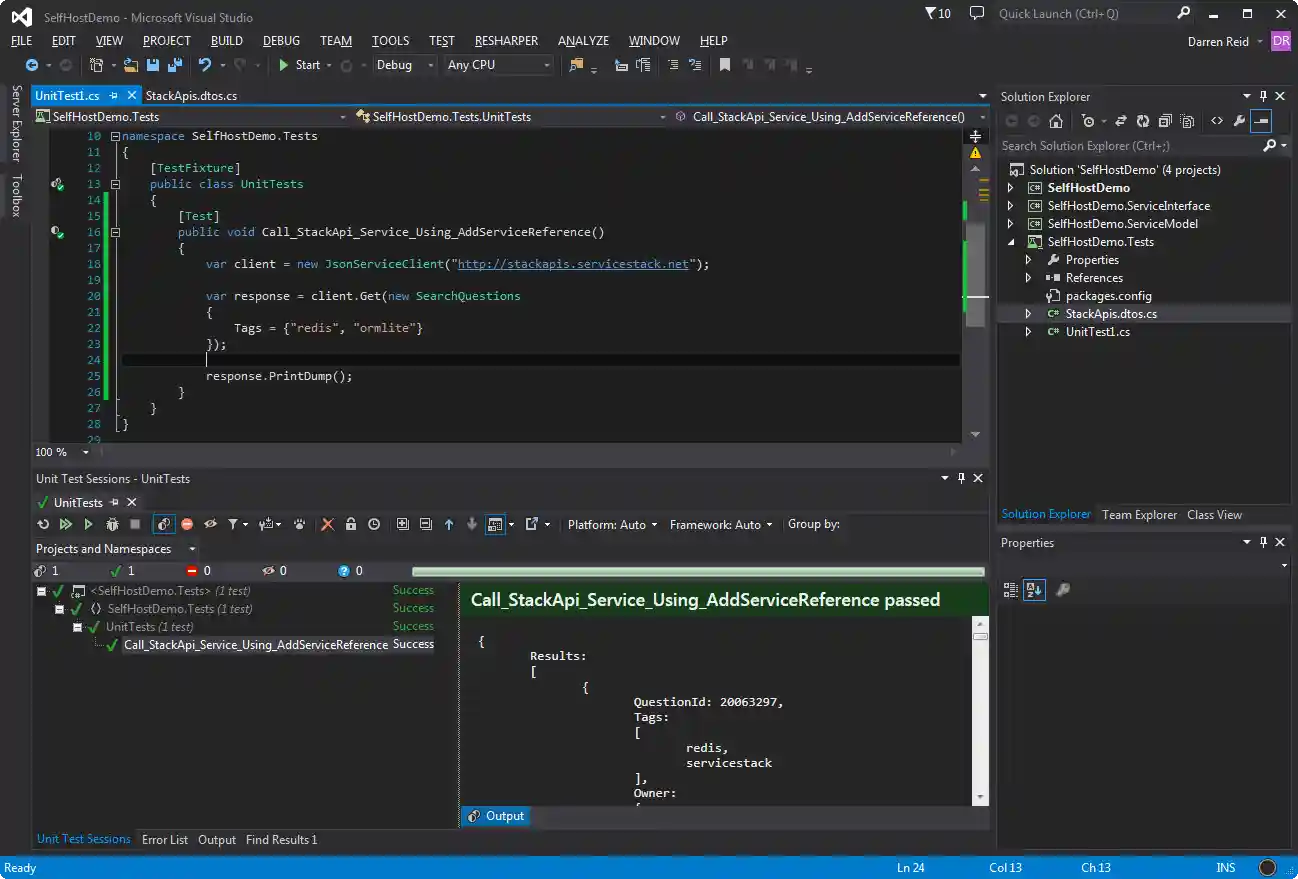Screen dimensions: 1298x879
Task: Click the Solution Explorer wrench properties icon
Action: [x=1239, y=121]
